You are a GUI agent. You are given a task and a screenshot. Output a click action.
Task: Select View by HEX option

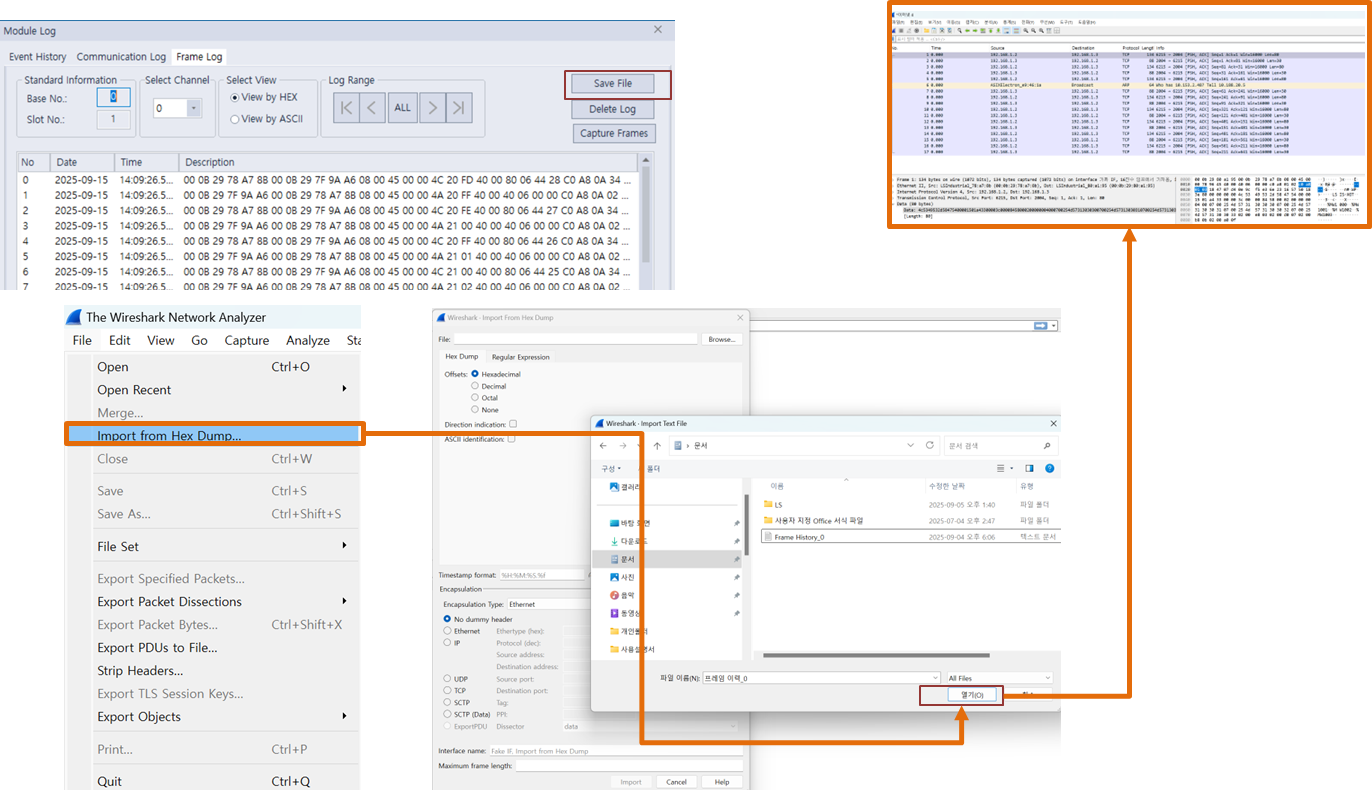(x=263, y=97)
